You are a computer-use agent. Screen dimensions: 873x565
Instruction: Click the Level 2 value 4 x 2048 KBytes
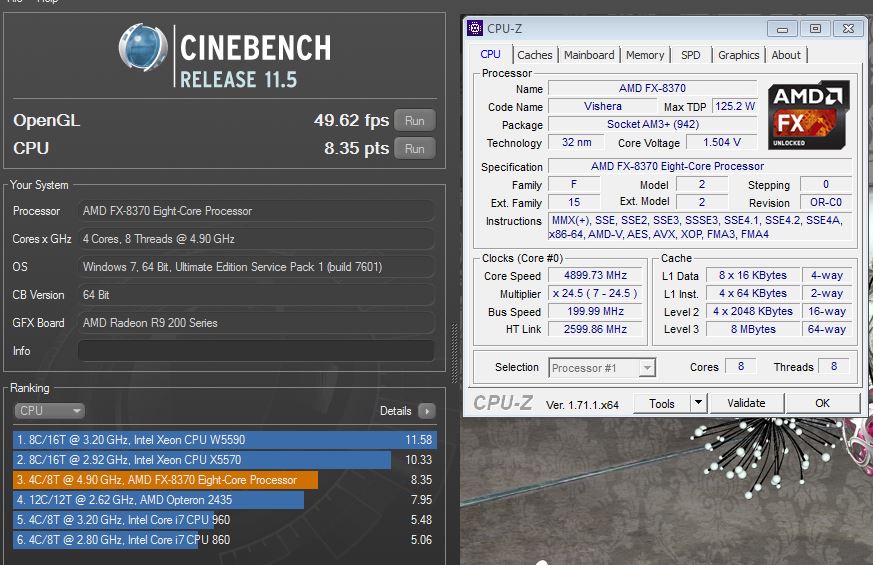[753, 311]
